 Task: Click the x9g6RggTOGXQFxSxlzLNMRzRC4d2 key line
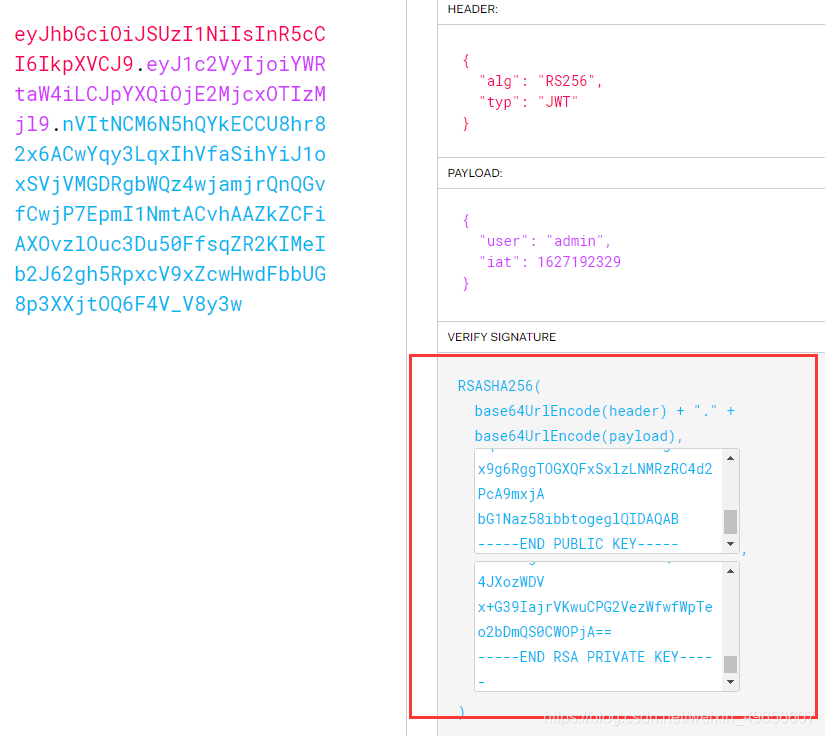coord(595,469)
